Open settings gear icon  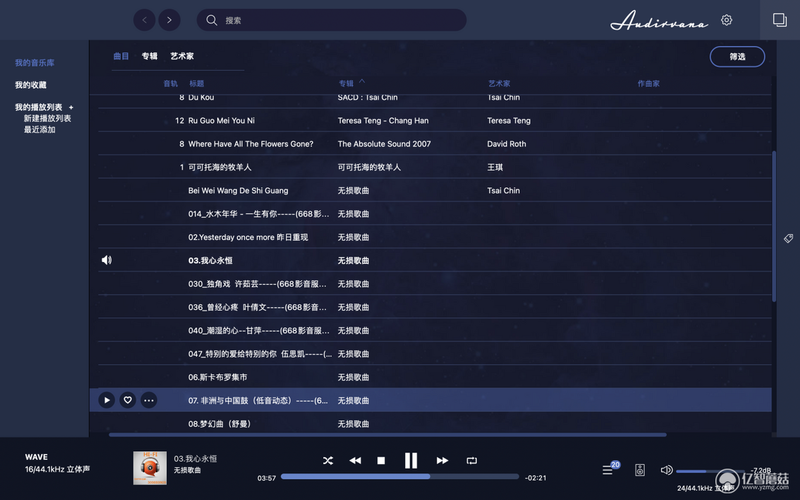pyautogui.click(x=727, y=20)
